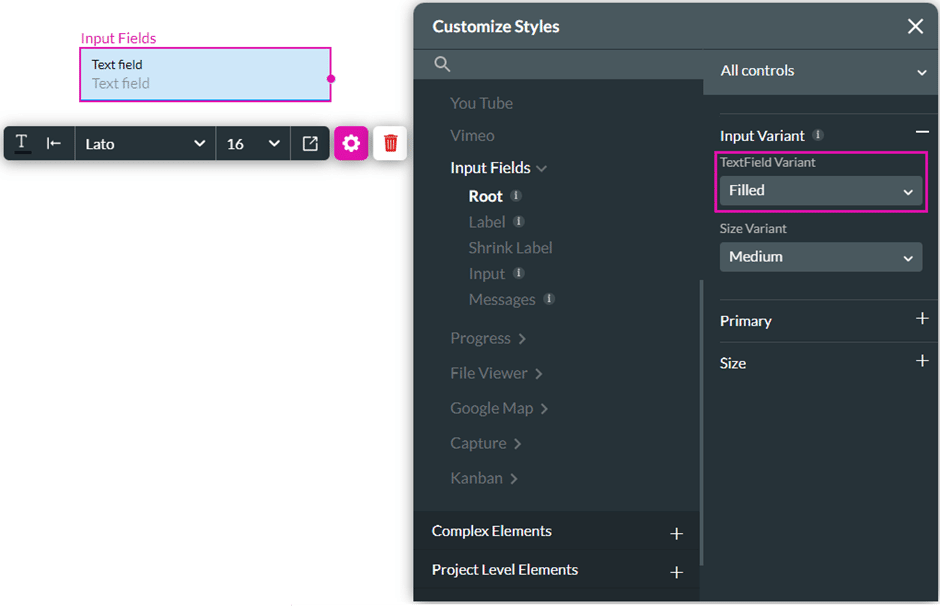Collapse the Input Variant section
Screen dimensions: 940x606
[x=922, y=133]
